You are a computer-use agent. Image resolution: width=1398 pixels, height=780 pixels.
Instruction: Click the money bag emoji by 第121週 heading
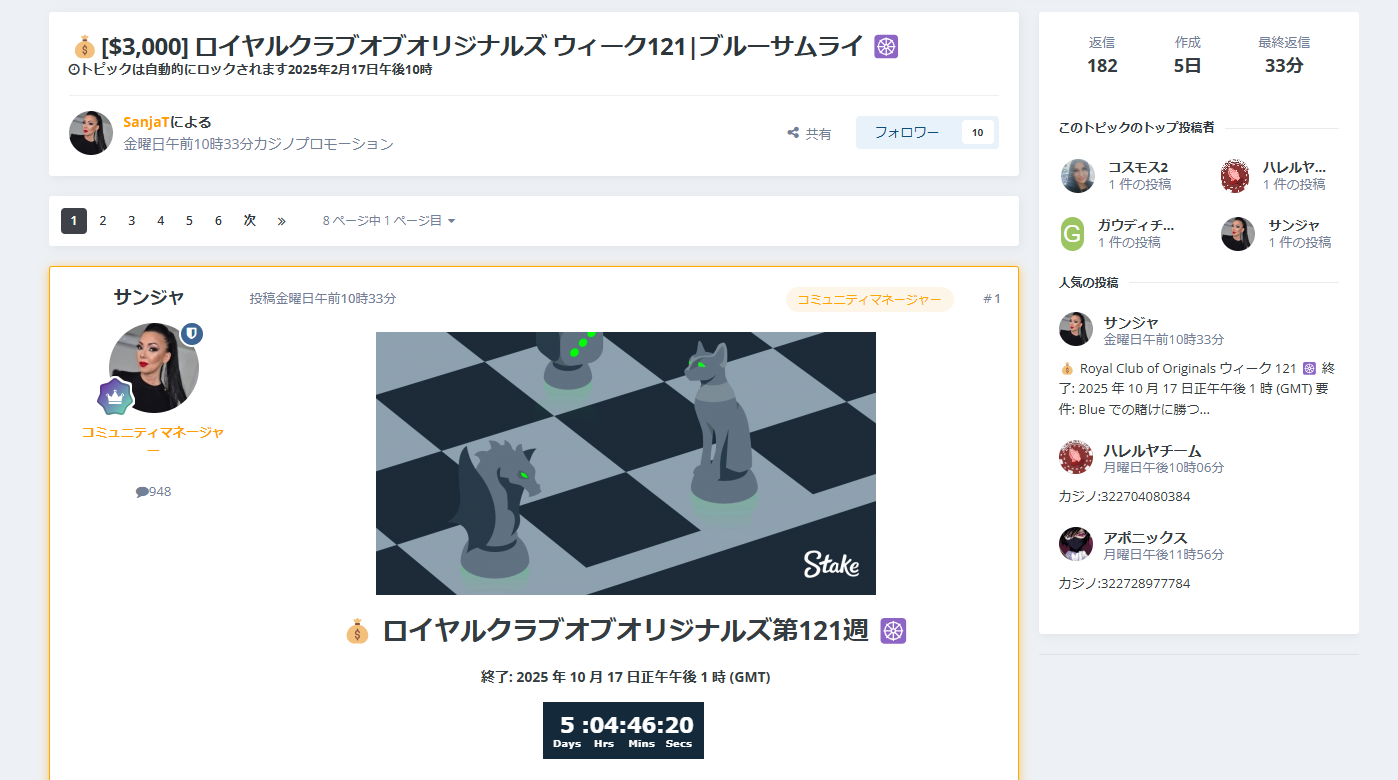point(357,631)
